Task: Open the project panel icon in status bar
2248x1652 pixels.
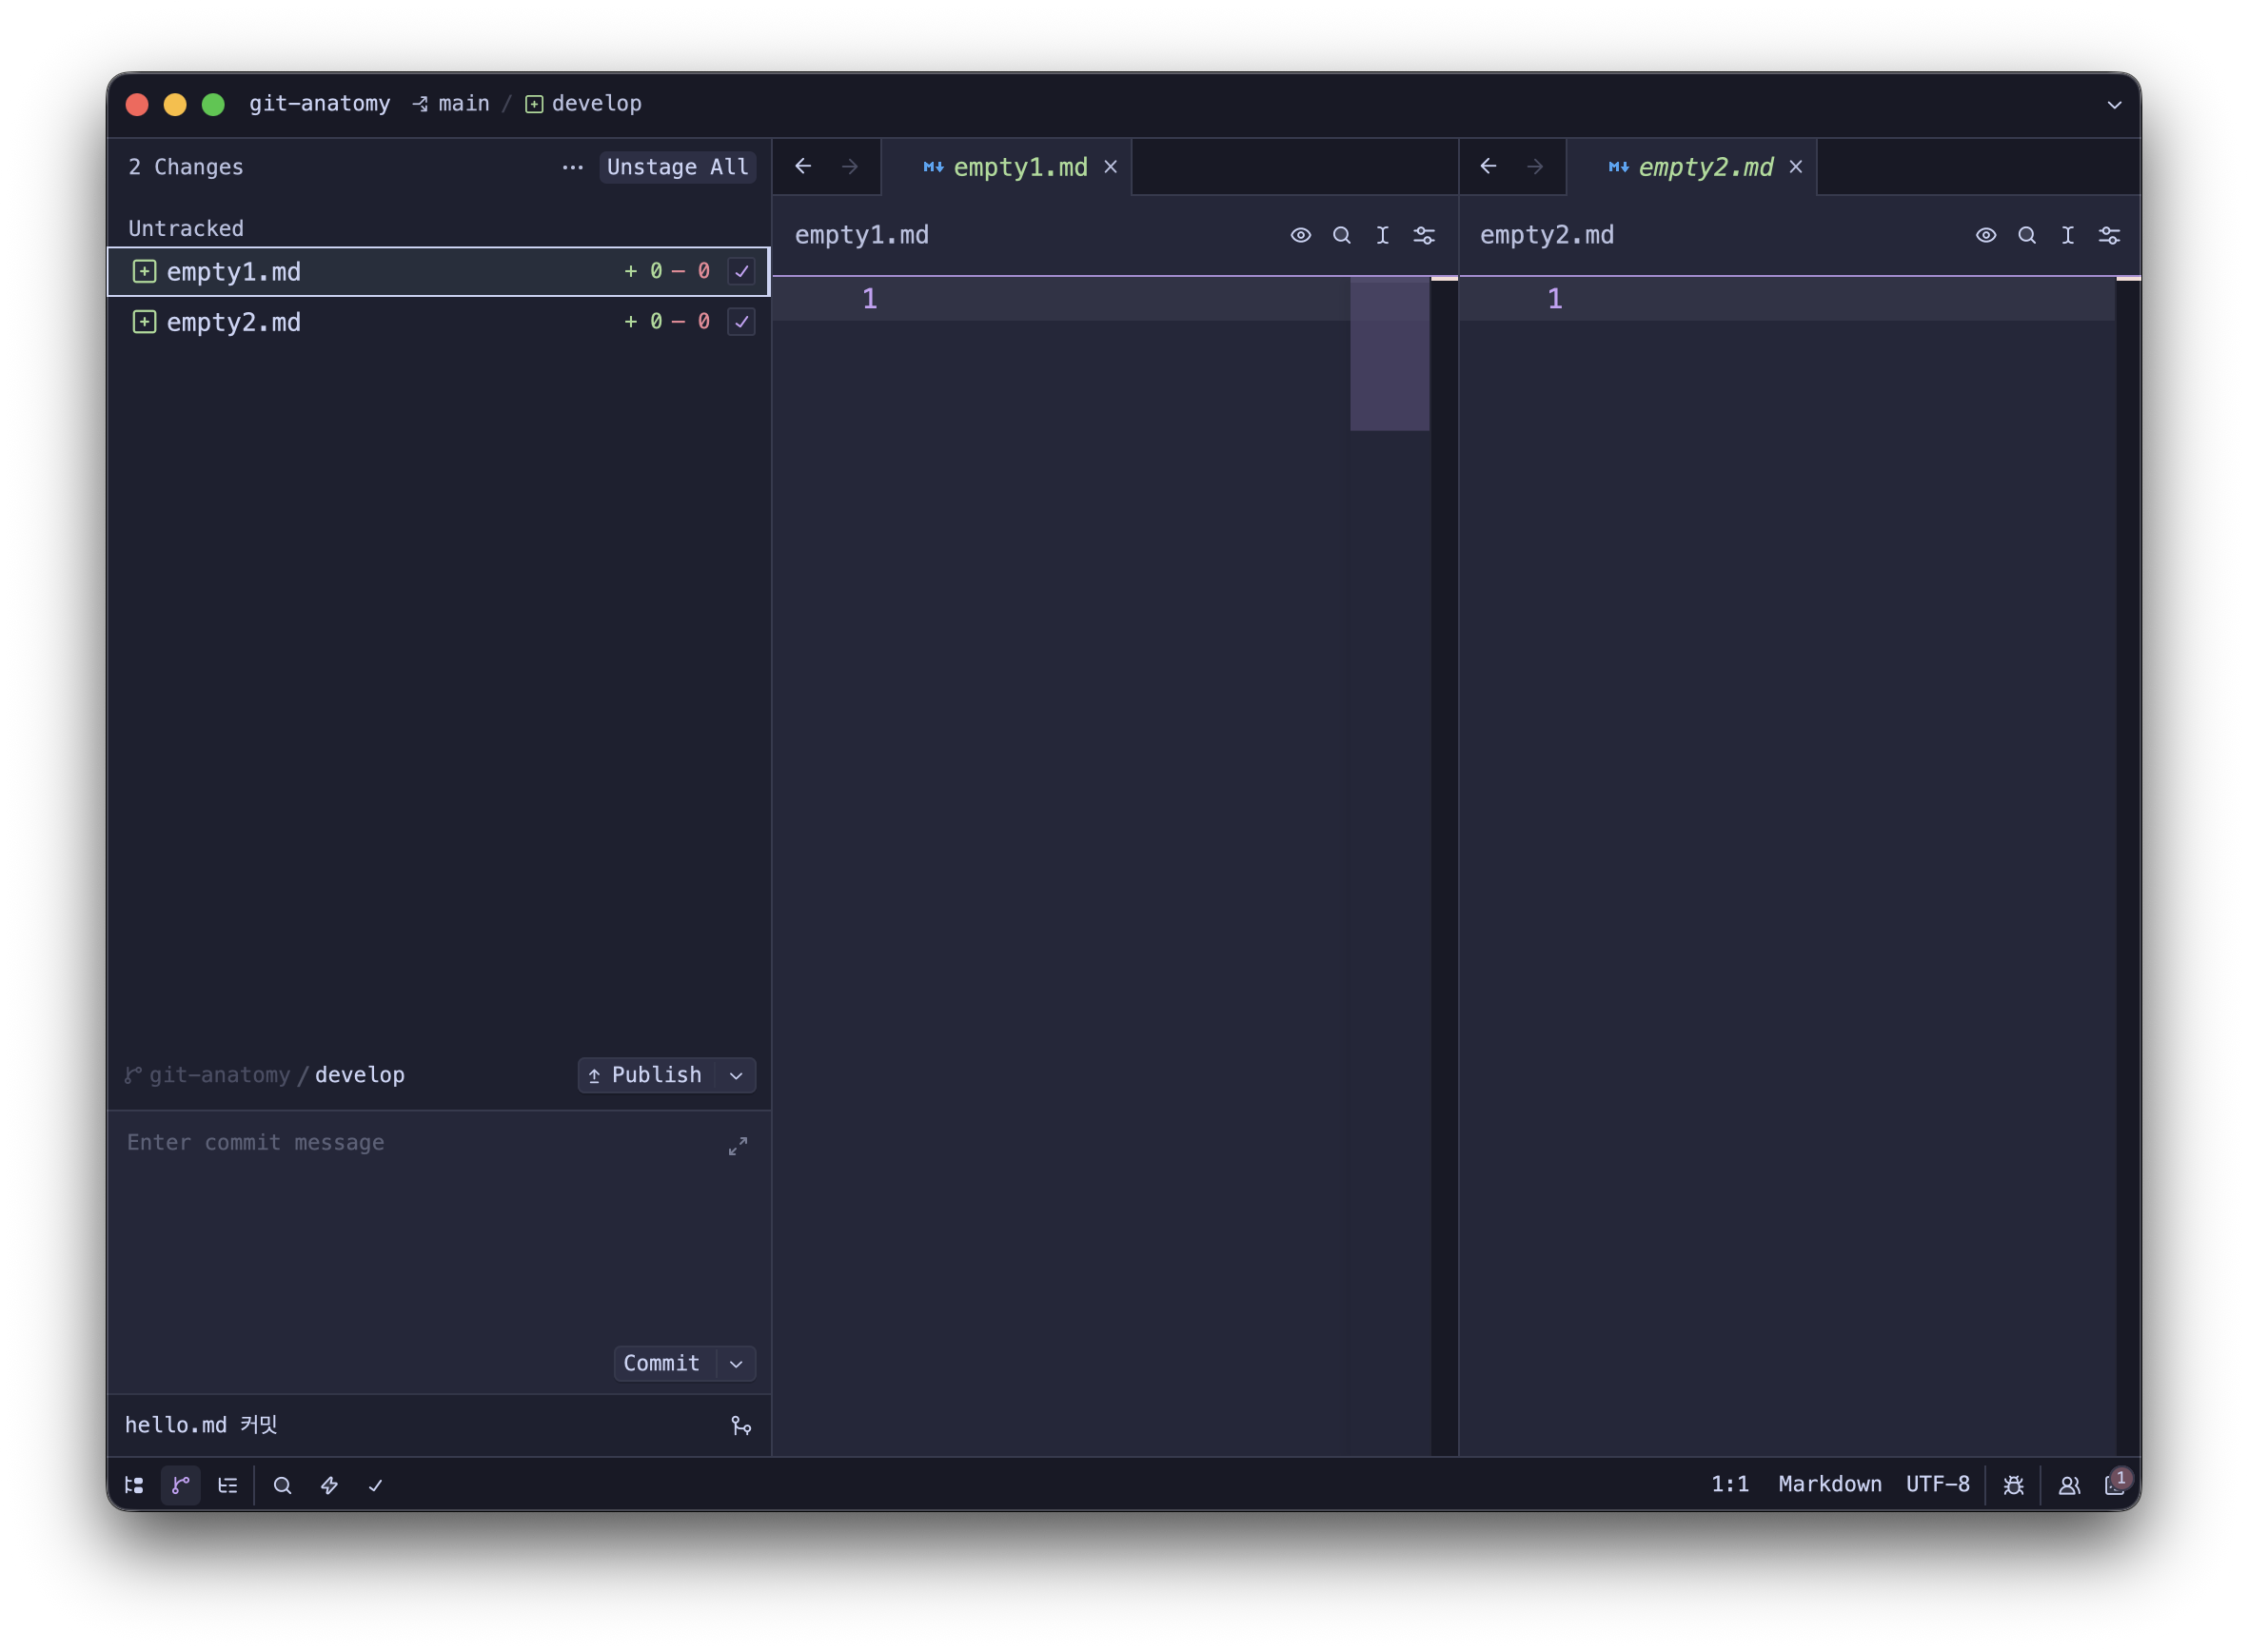Action: coord(134,1485)
